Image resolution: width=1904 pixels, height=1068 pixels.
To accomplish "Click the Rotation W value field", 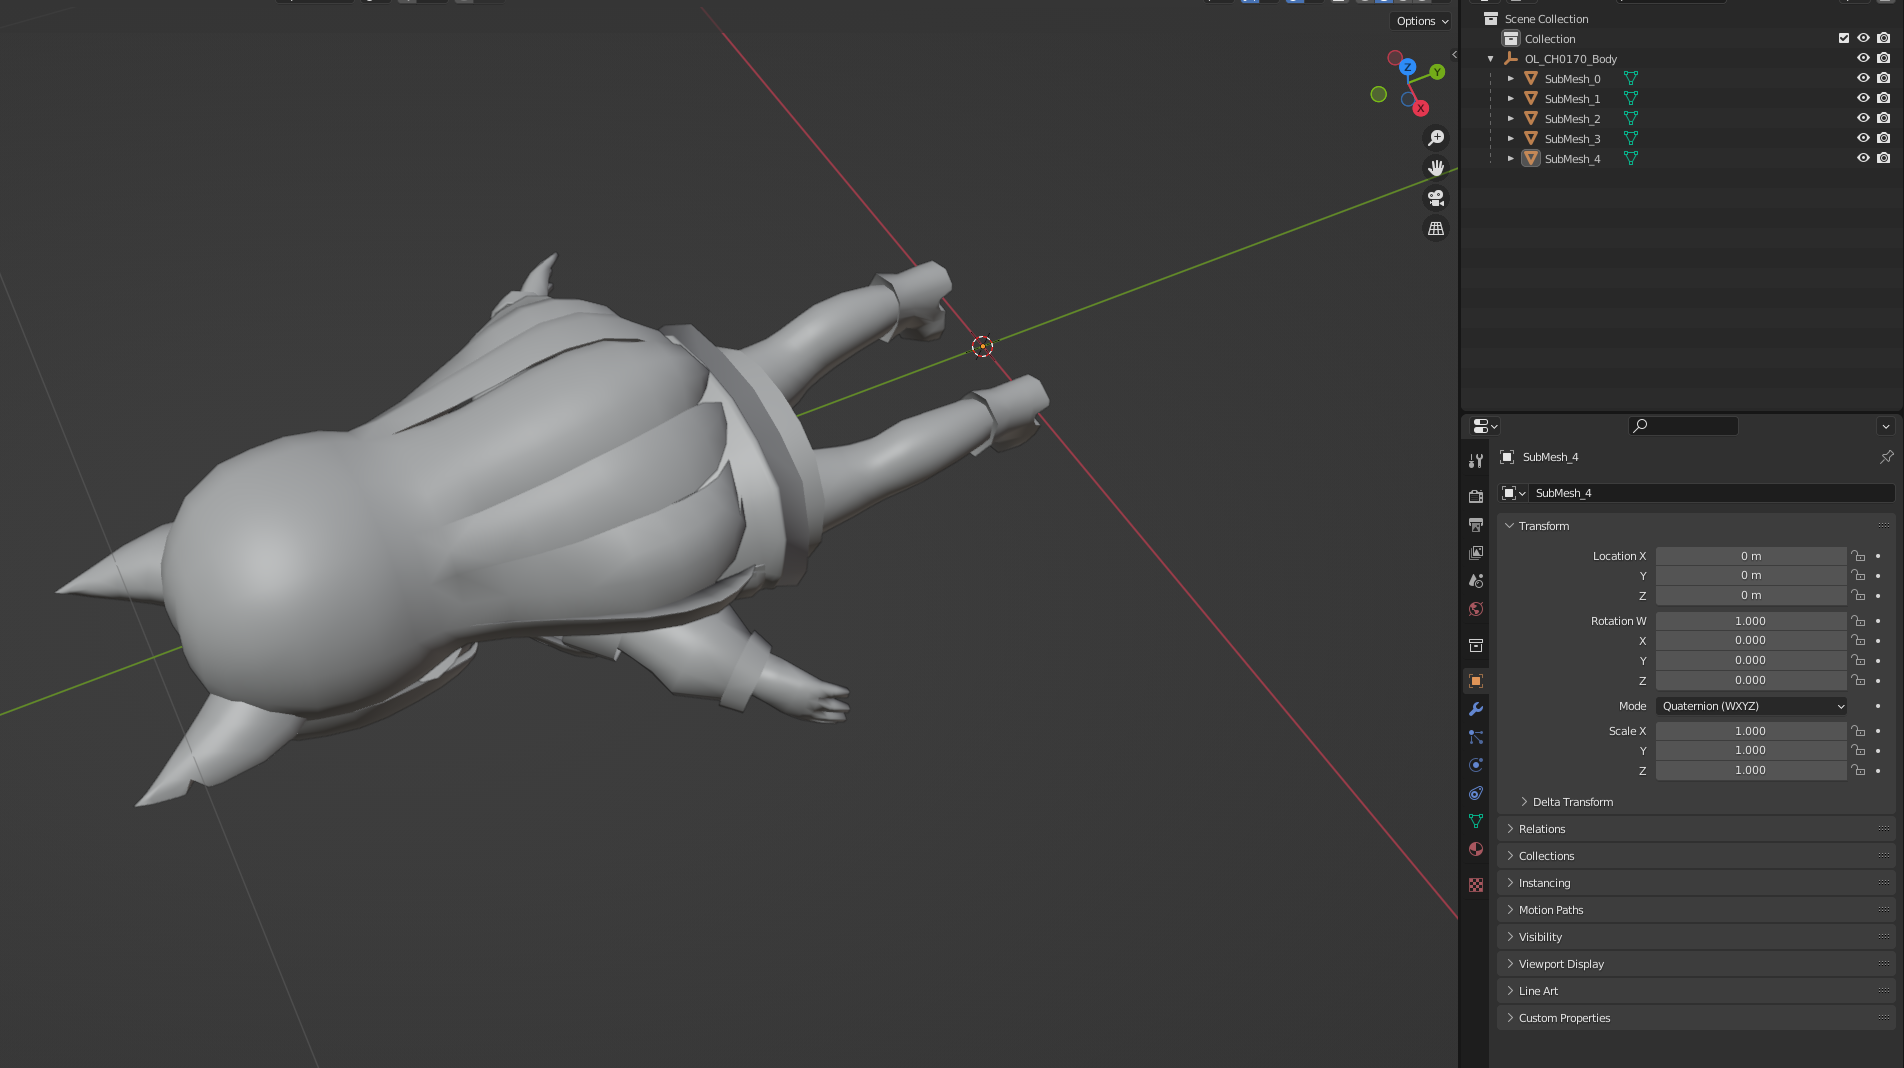I will (x=1751, y=621).
